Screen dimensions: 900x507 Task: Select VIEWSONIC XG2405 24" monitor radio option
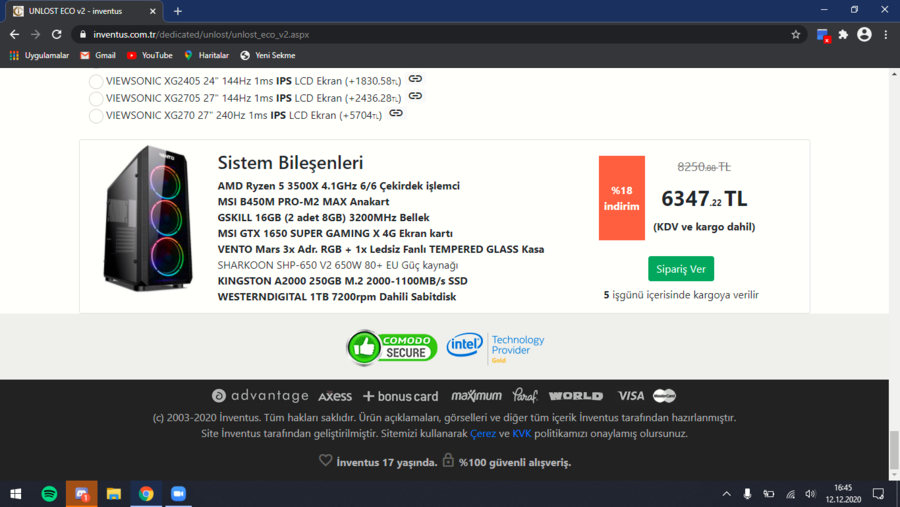coord(96,82)
